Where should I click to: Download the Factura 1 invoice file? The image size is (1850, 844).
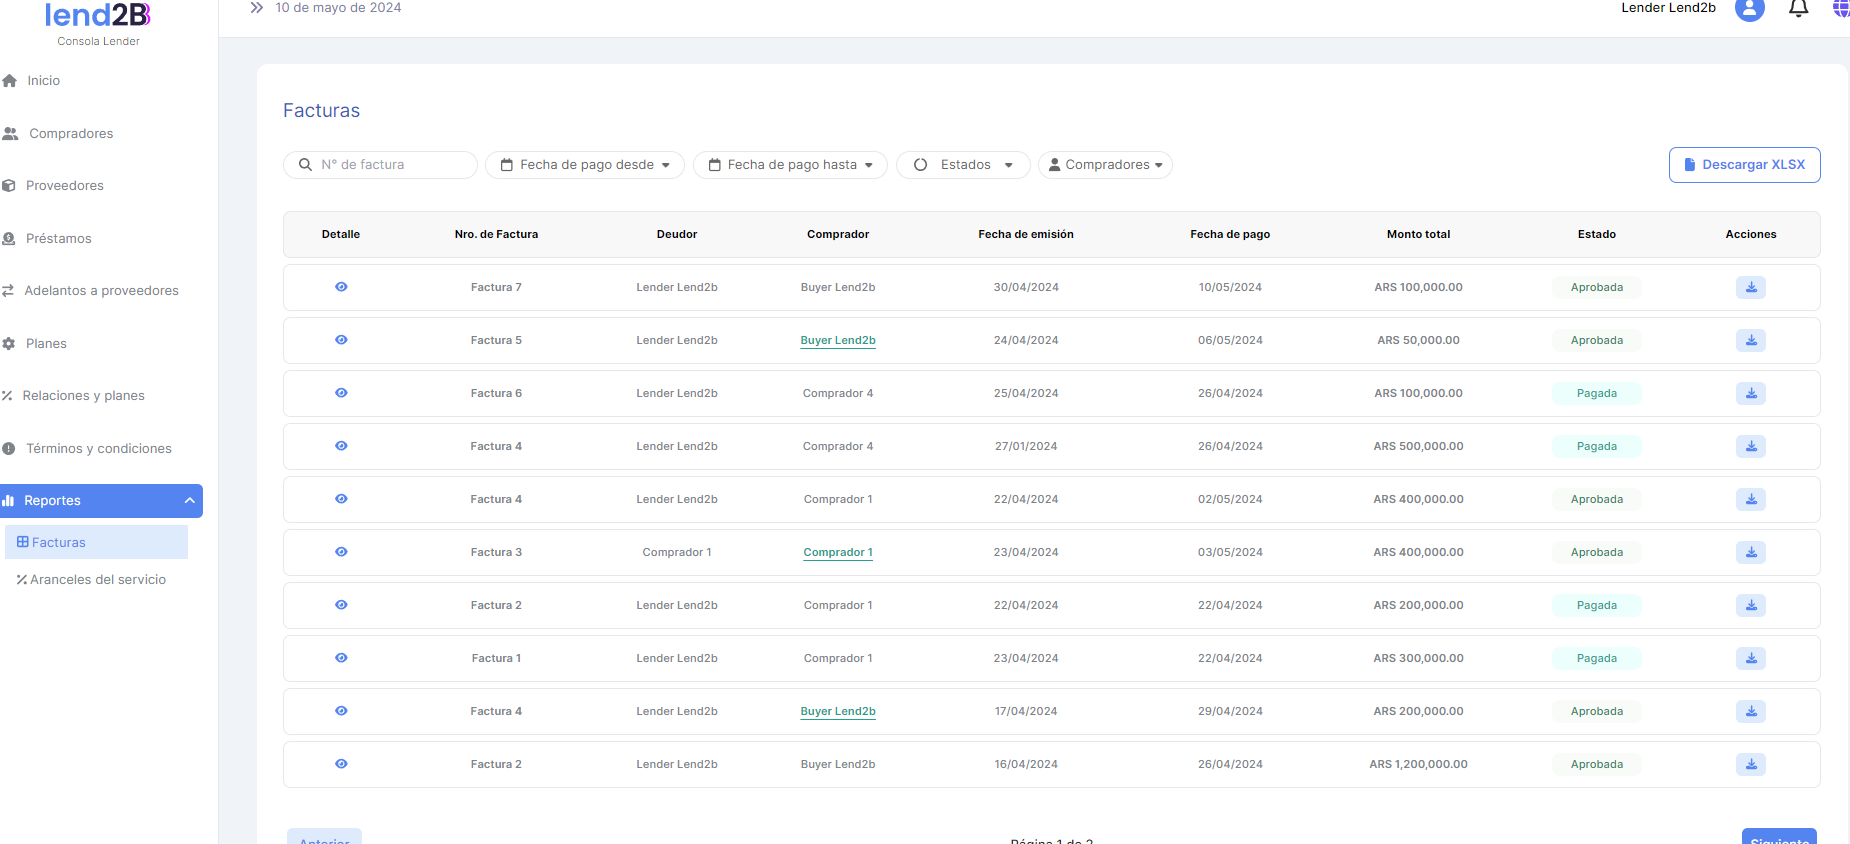[1750, 659]
